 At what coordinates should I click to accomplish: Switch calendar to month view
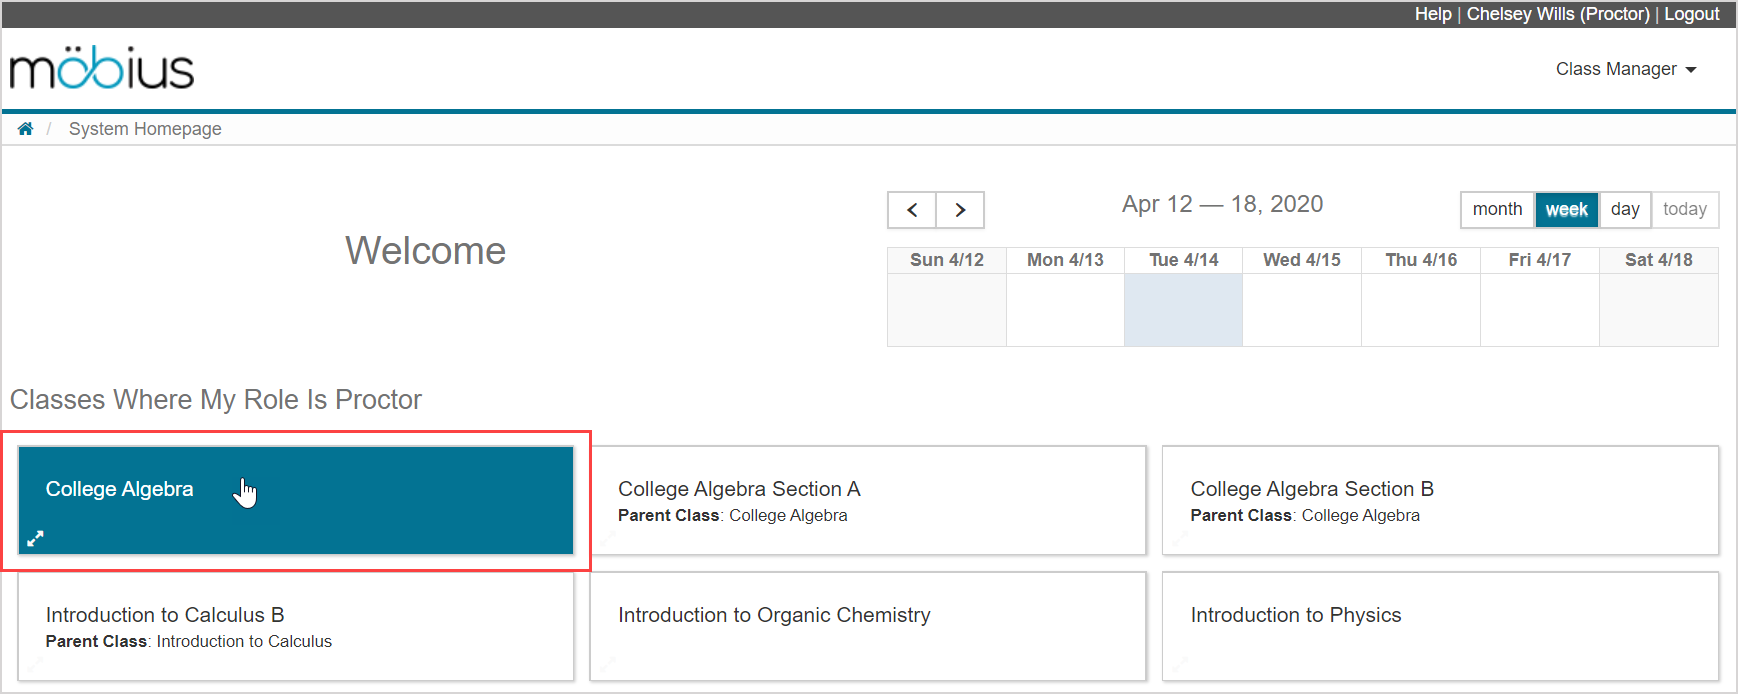(x=1497, y=209)
